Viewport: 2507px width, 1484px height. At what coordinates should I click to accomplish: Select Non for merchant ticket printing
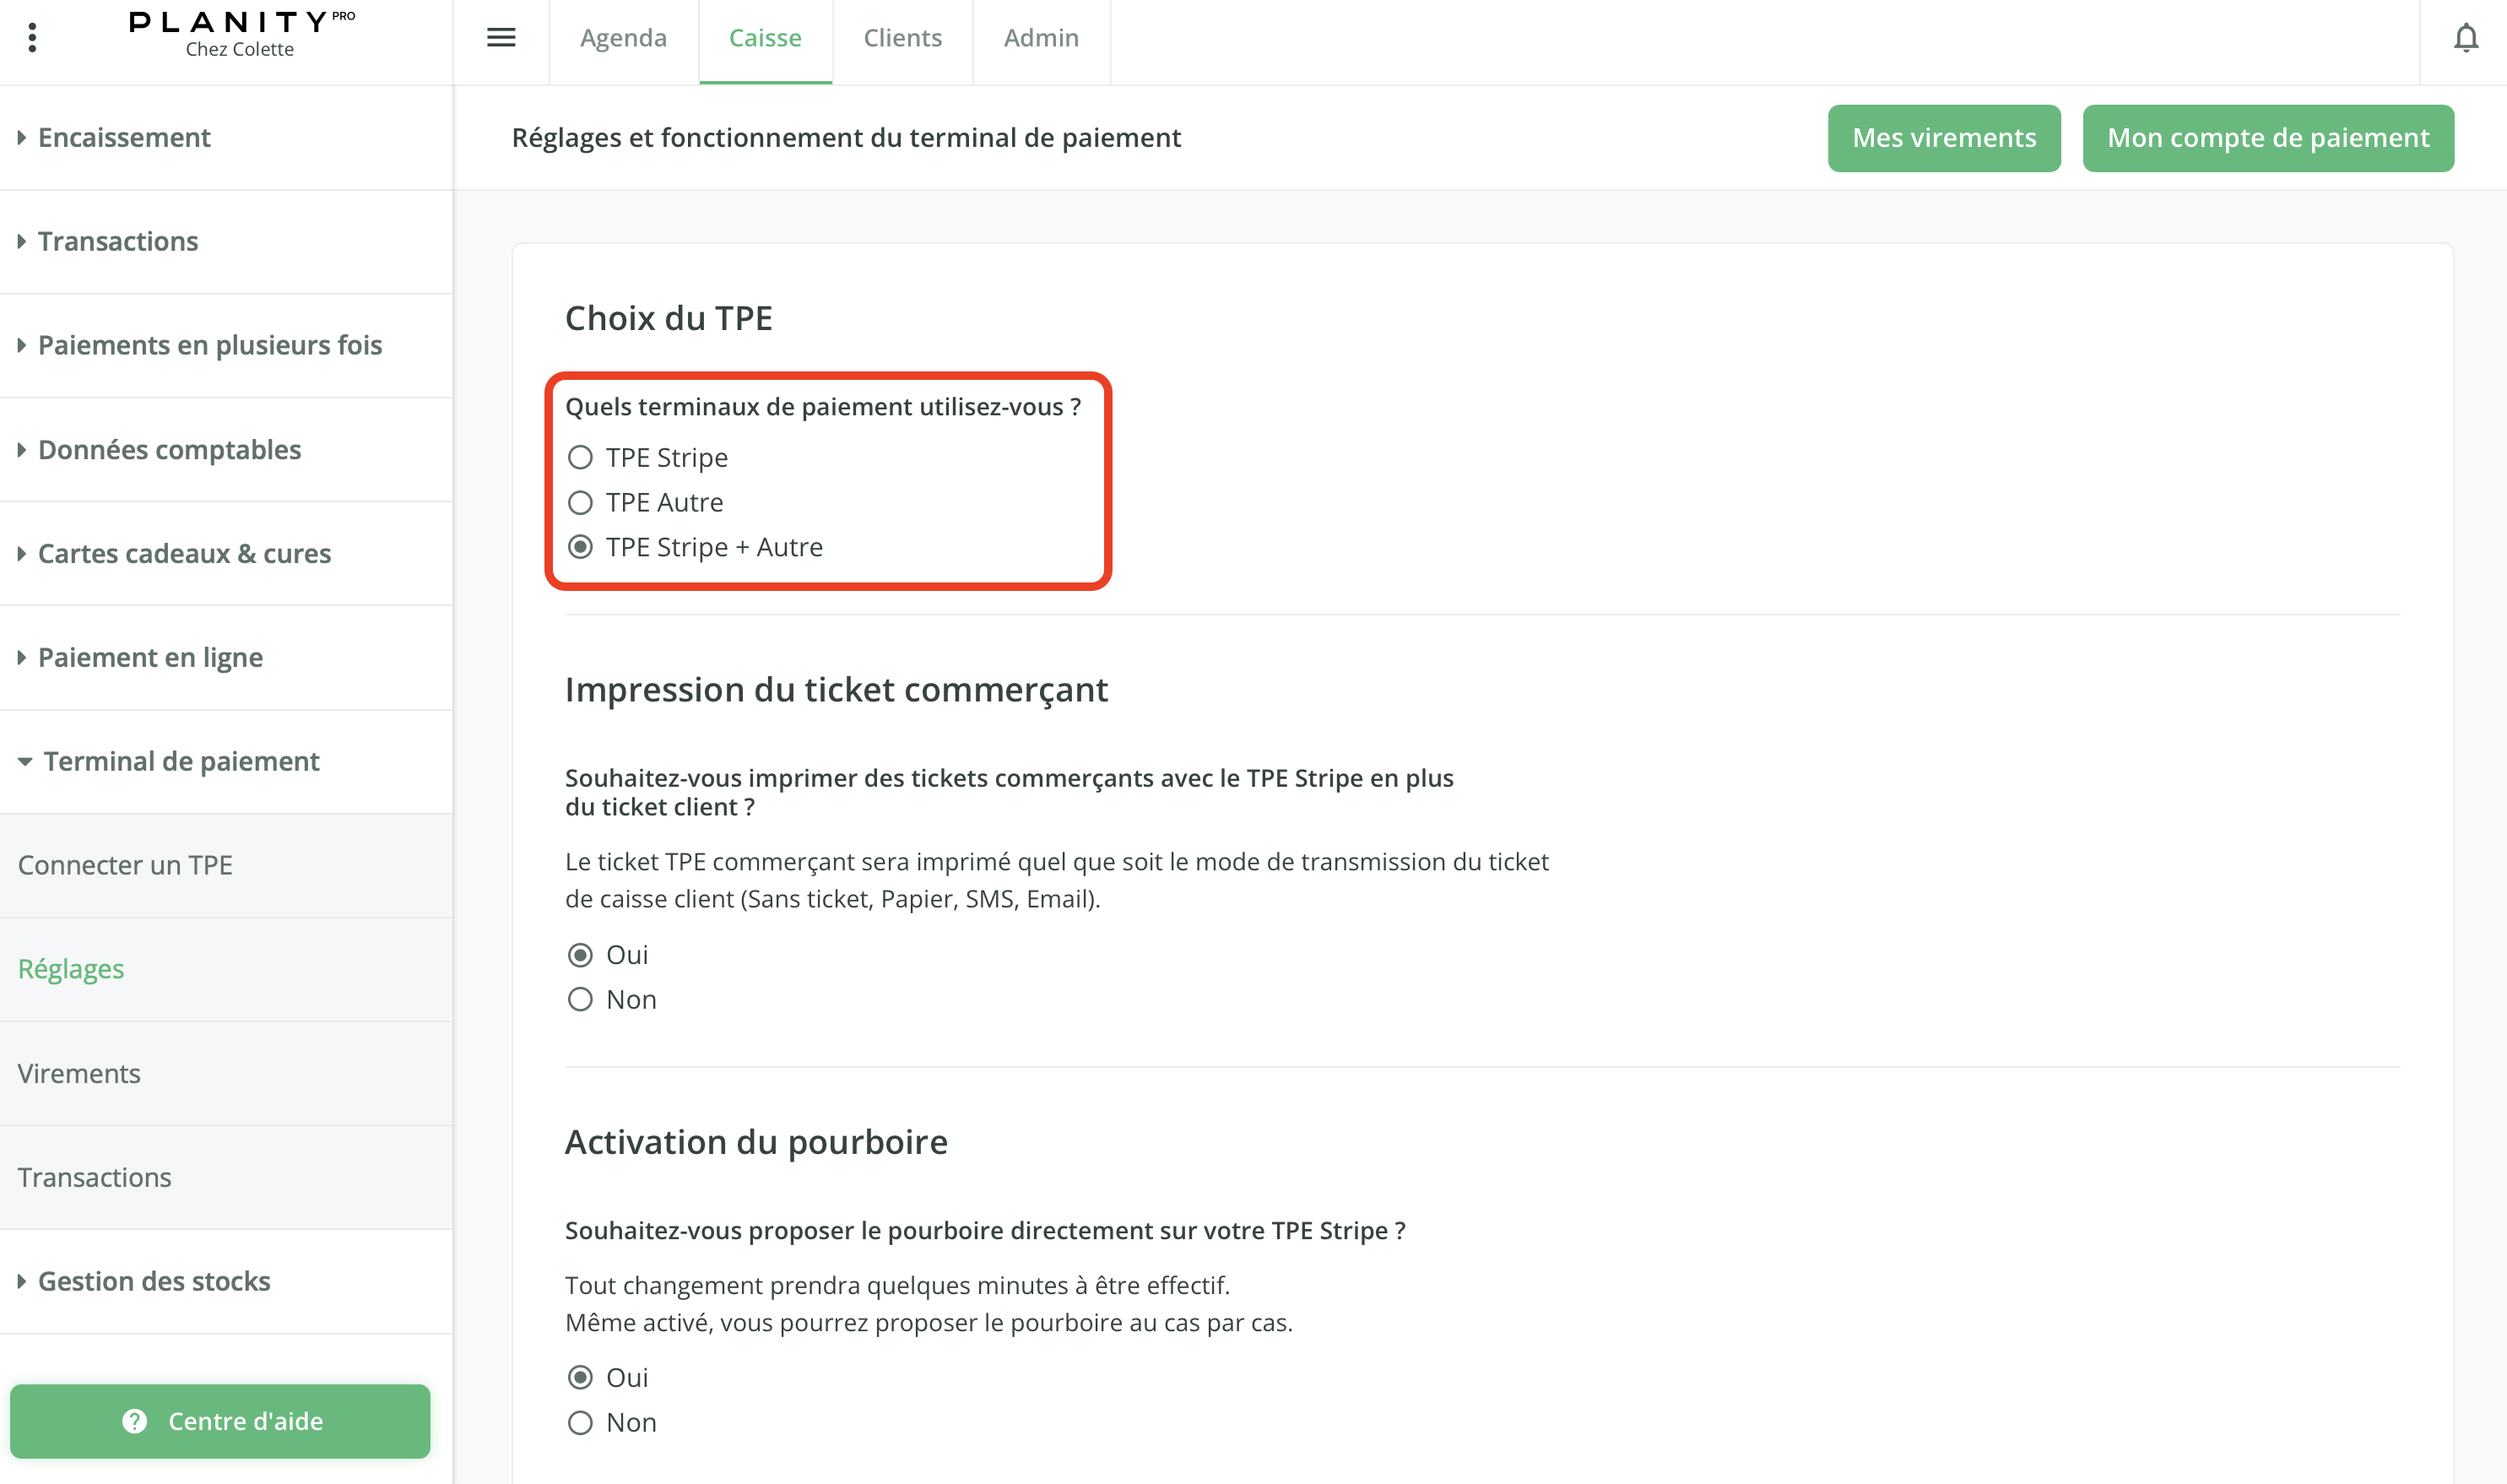[x=580, y=1000]
